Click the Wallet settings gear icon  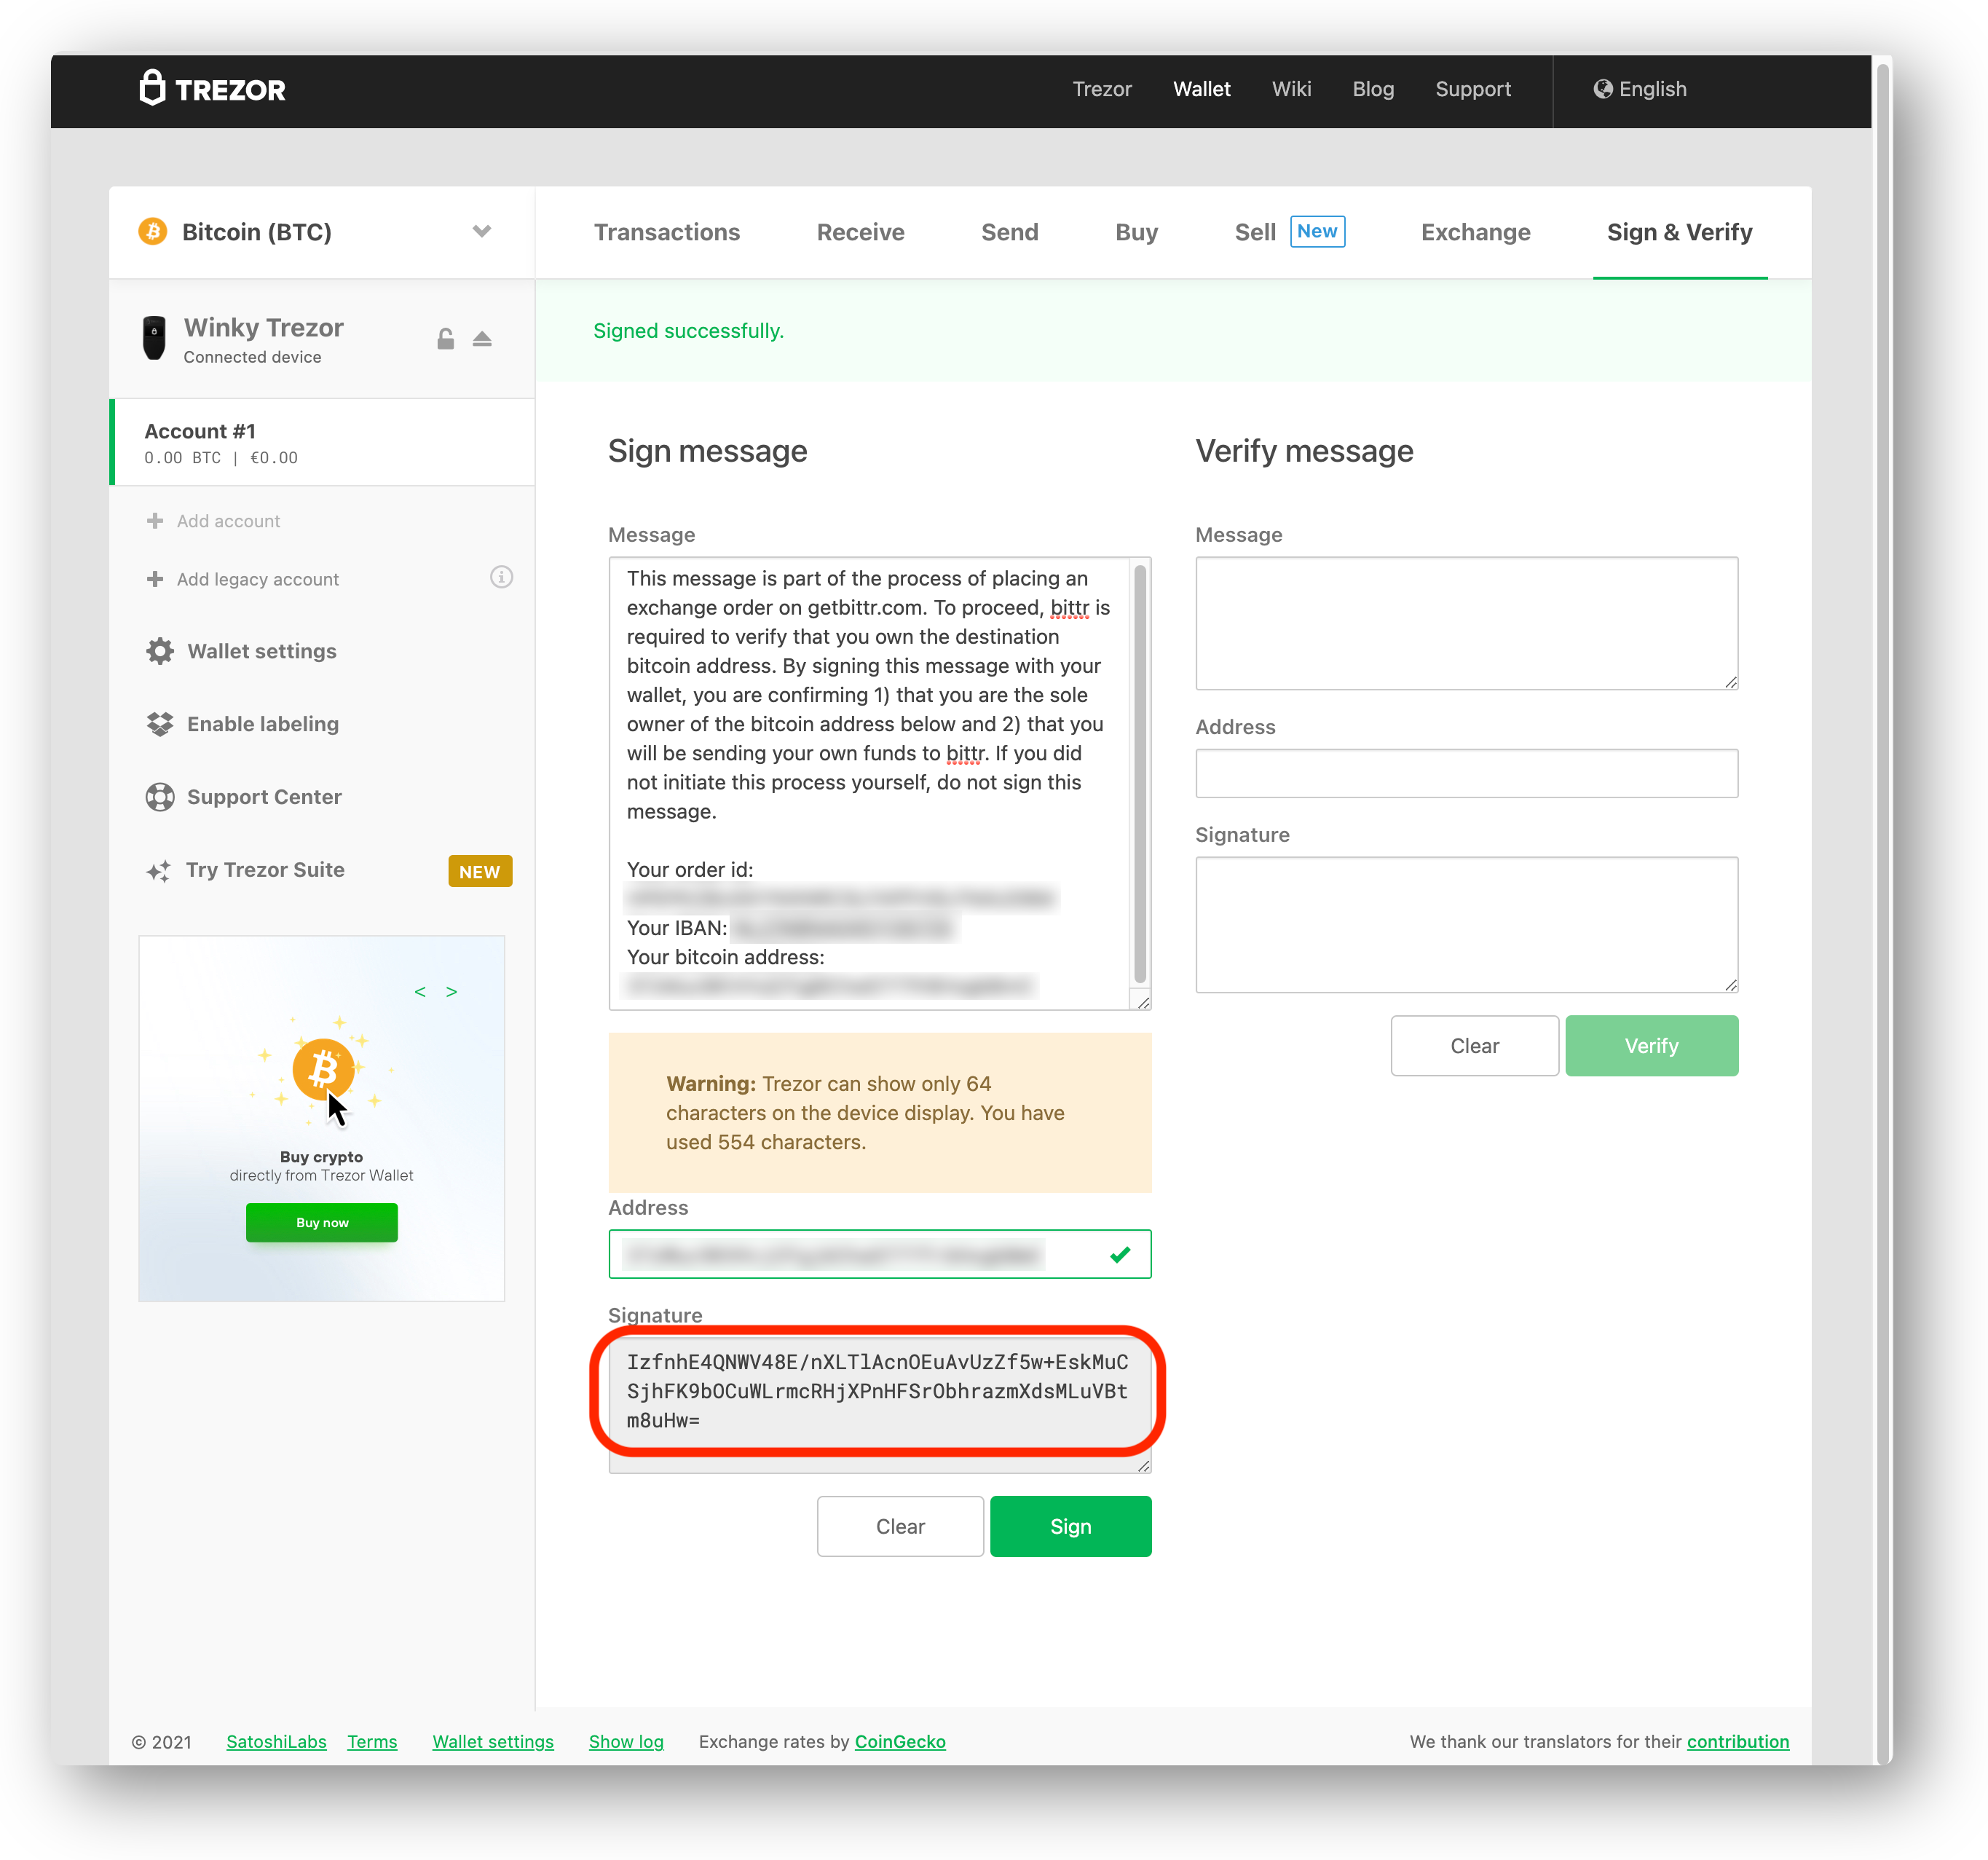160,651
